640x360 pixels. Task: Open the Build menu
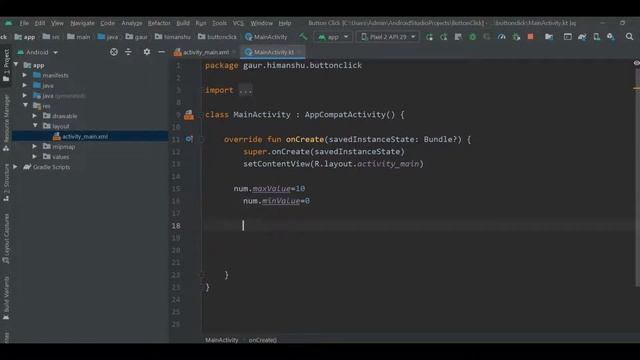[183, 23]
